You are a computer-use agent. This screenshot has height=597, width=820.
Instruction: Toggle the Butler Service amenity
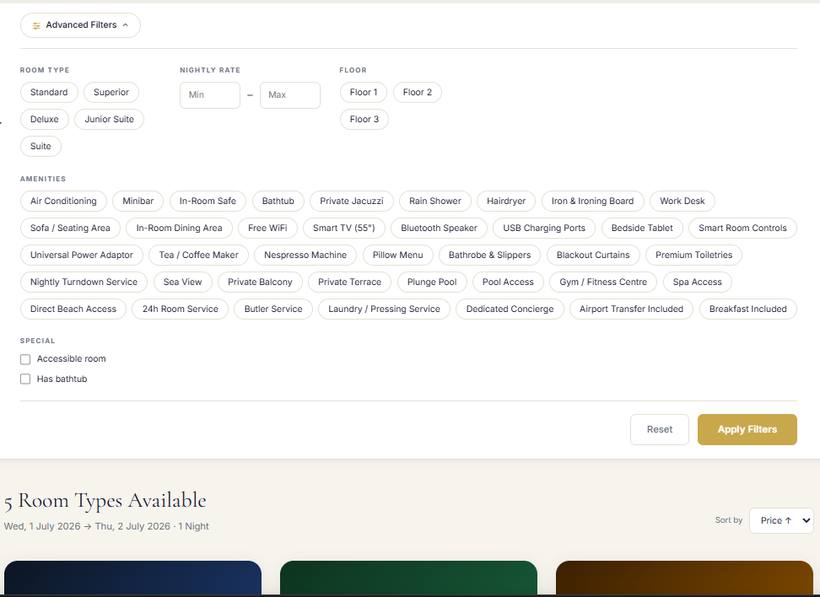point(274,309)
